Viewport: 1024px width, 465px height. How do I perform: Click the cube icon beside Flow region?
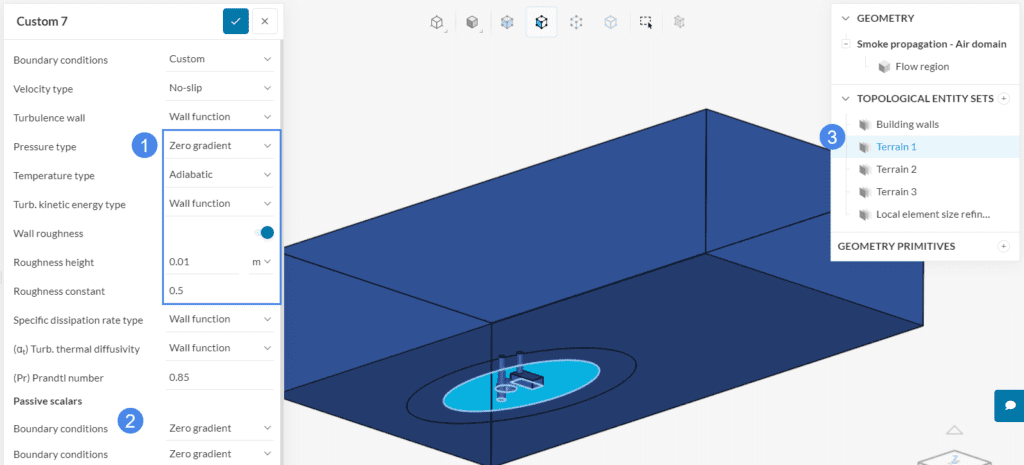coord(884,67)
